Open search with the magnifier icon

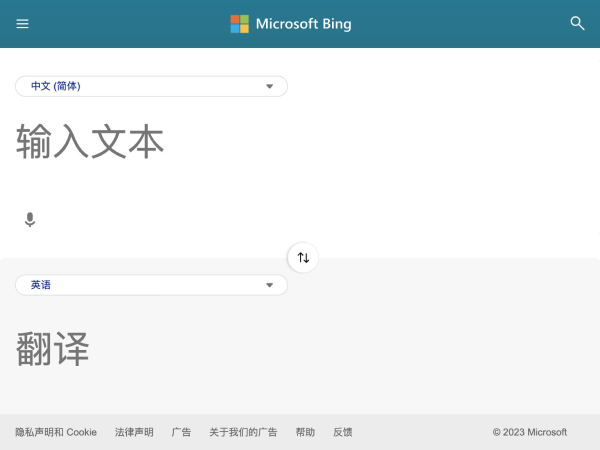tap(577, 24)
